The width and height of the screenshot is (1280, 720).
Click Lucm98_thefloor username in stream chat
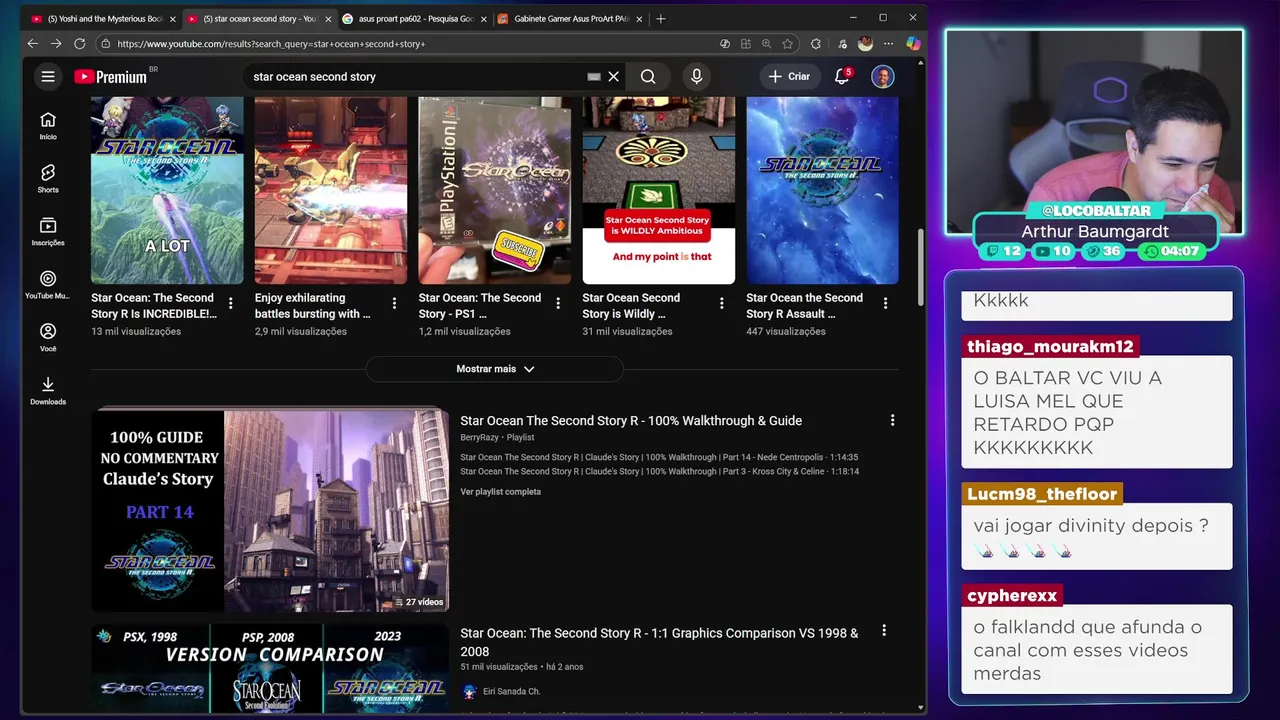tap(1042, 494)
